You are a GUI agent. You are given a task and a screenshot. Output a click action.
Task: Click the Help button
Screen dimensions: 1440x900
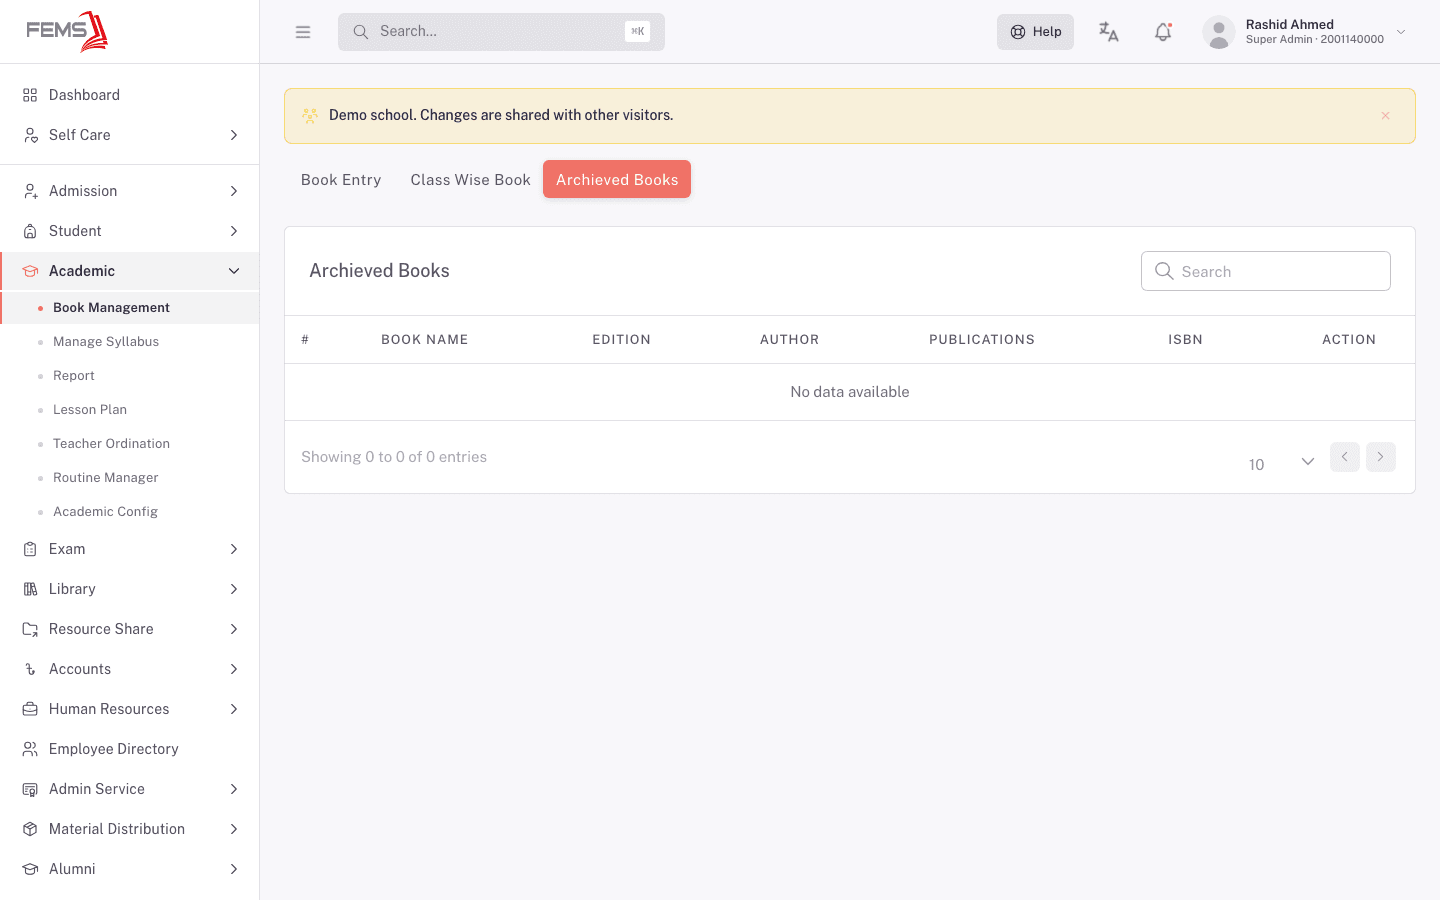coord(1035,32)
